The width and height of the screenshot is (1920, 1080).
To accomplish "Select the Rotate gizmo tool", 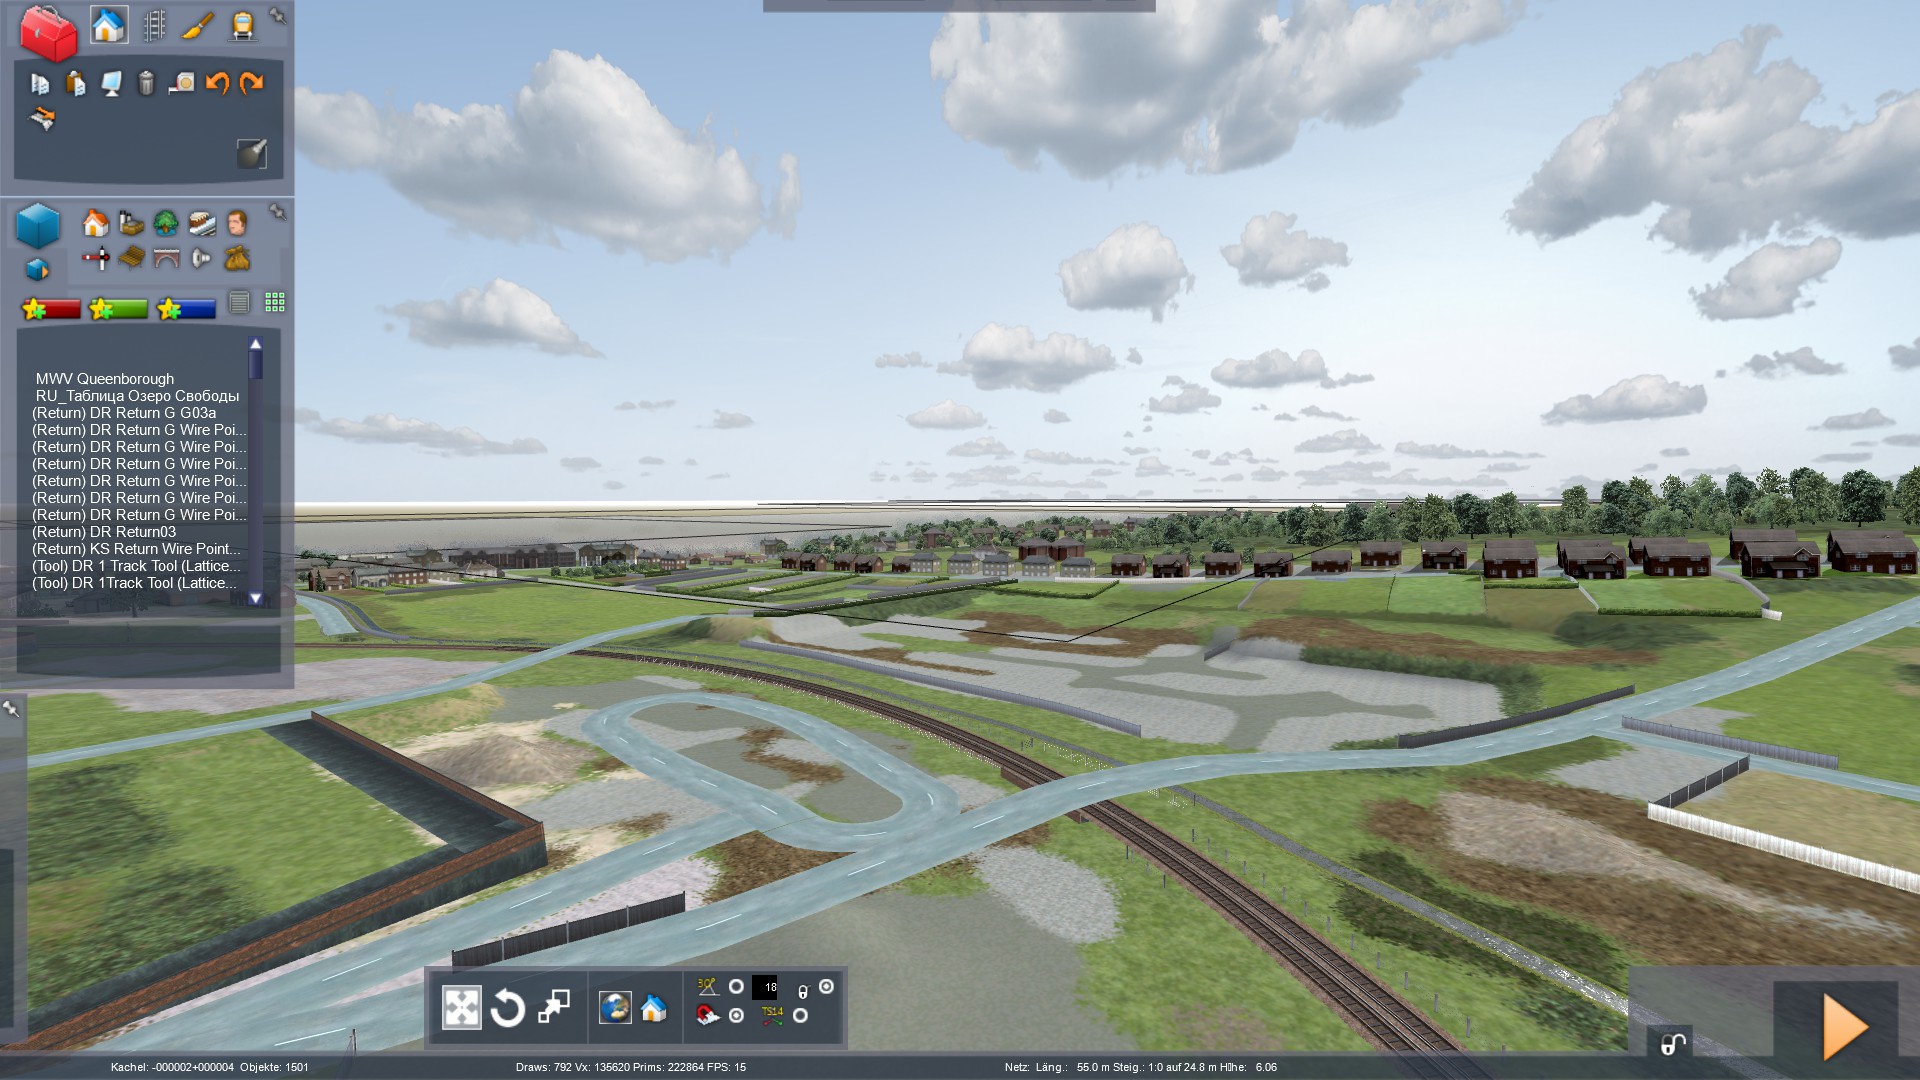I will [x=507, y=1008].
